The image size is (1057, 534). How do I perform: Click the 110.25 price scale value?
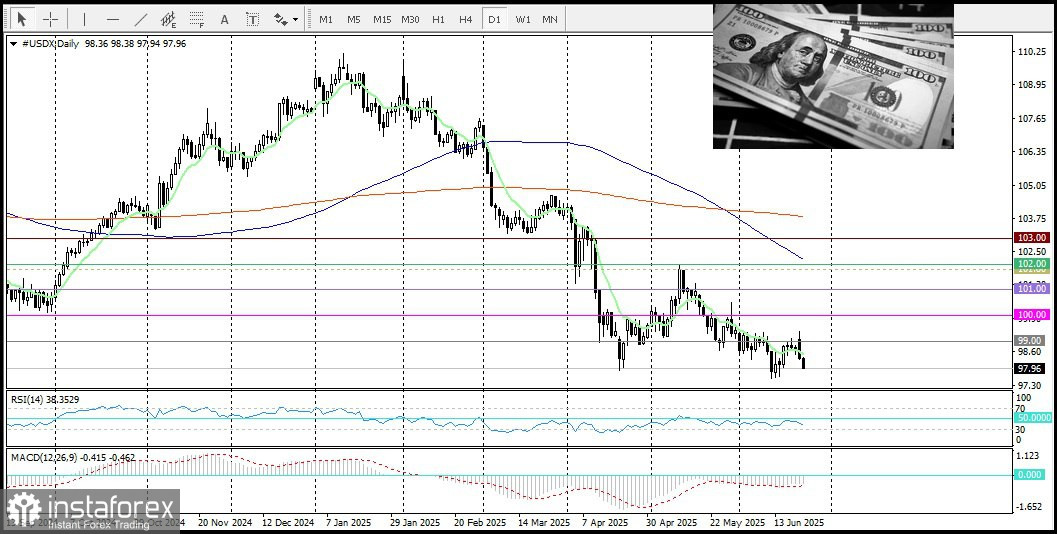point(1032,52)
